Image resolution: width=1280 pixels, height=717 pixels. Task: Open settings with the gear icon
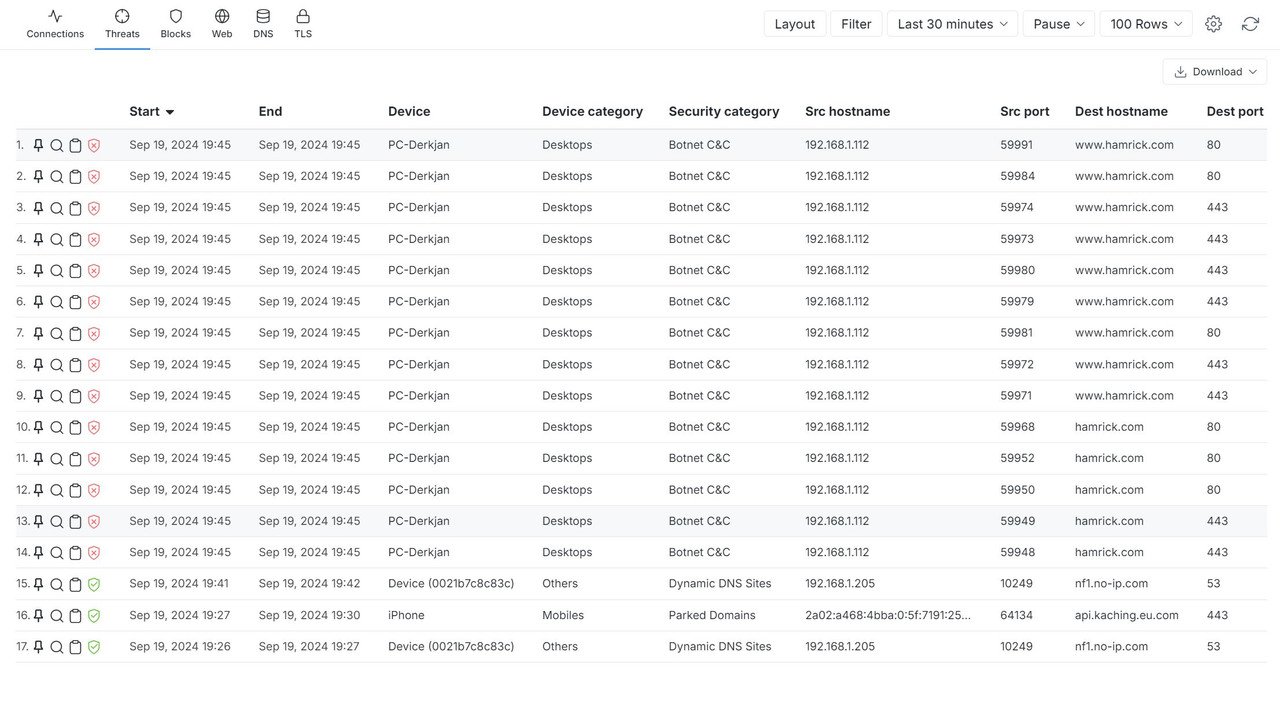1213,24
